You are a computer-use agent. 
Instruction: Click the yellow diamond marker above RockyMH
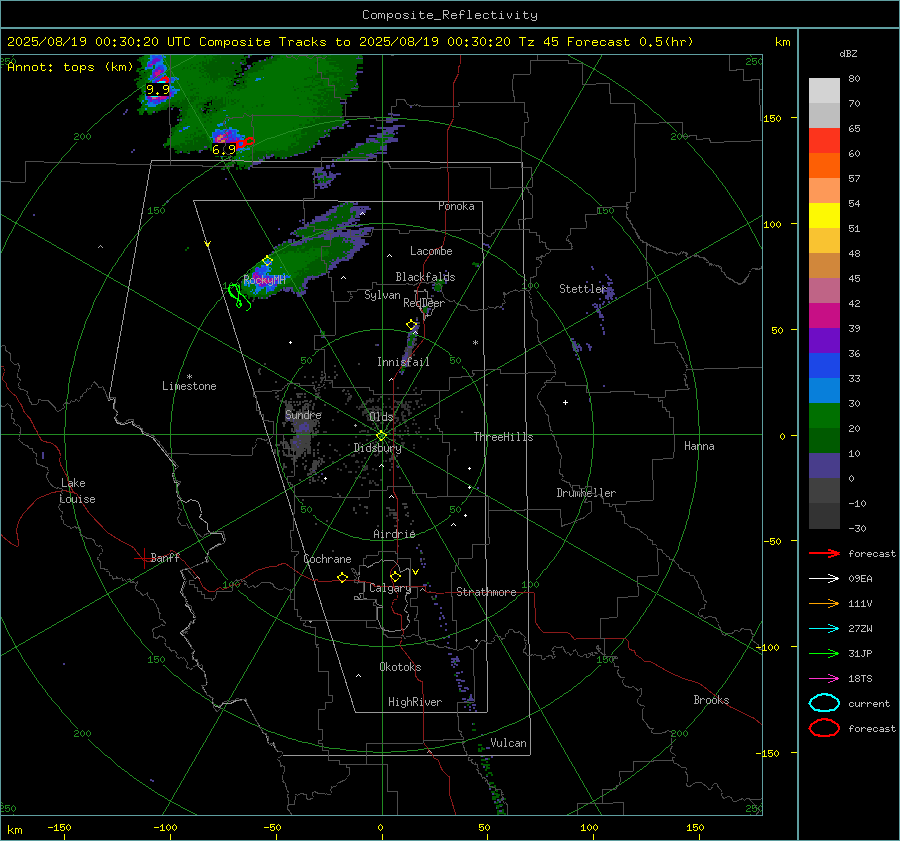click(x=267, y=261)
